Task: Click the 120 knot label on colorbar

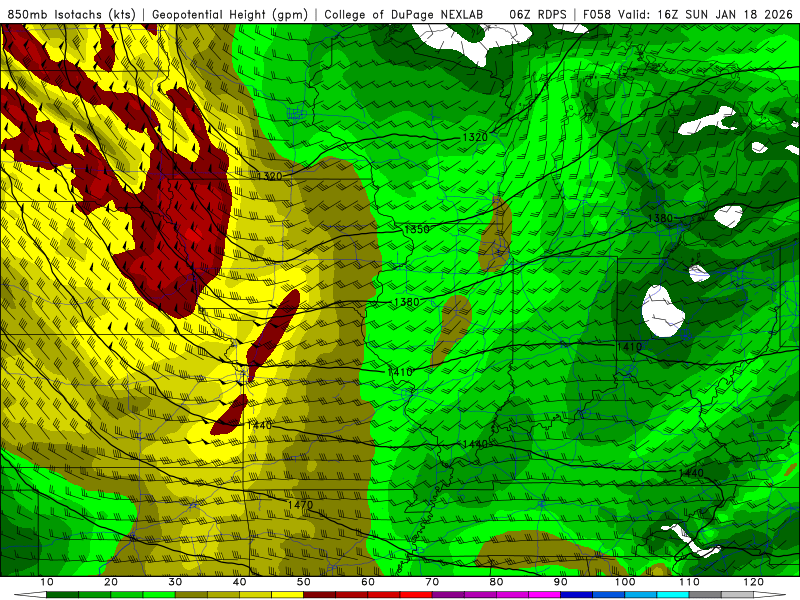Action: pyautogui.click(x=754, y=582)
